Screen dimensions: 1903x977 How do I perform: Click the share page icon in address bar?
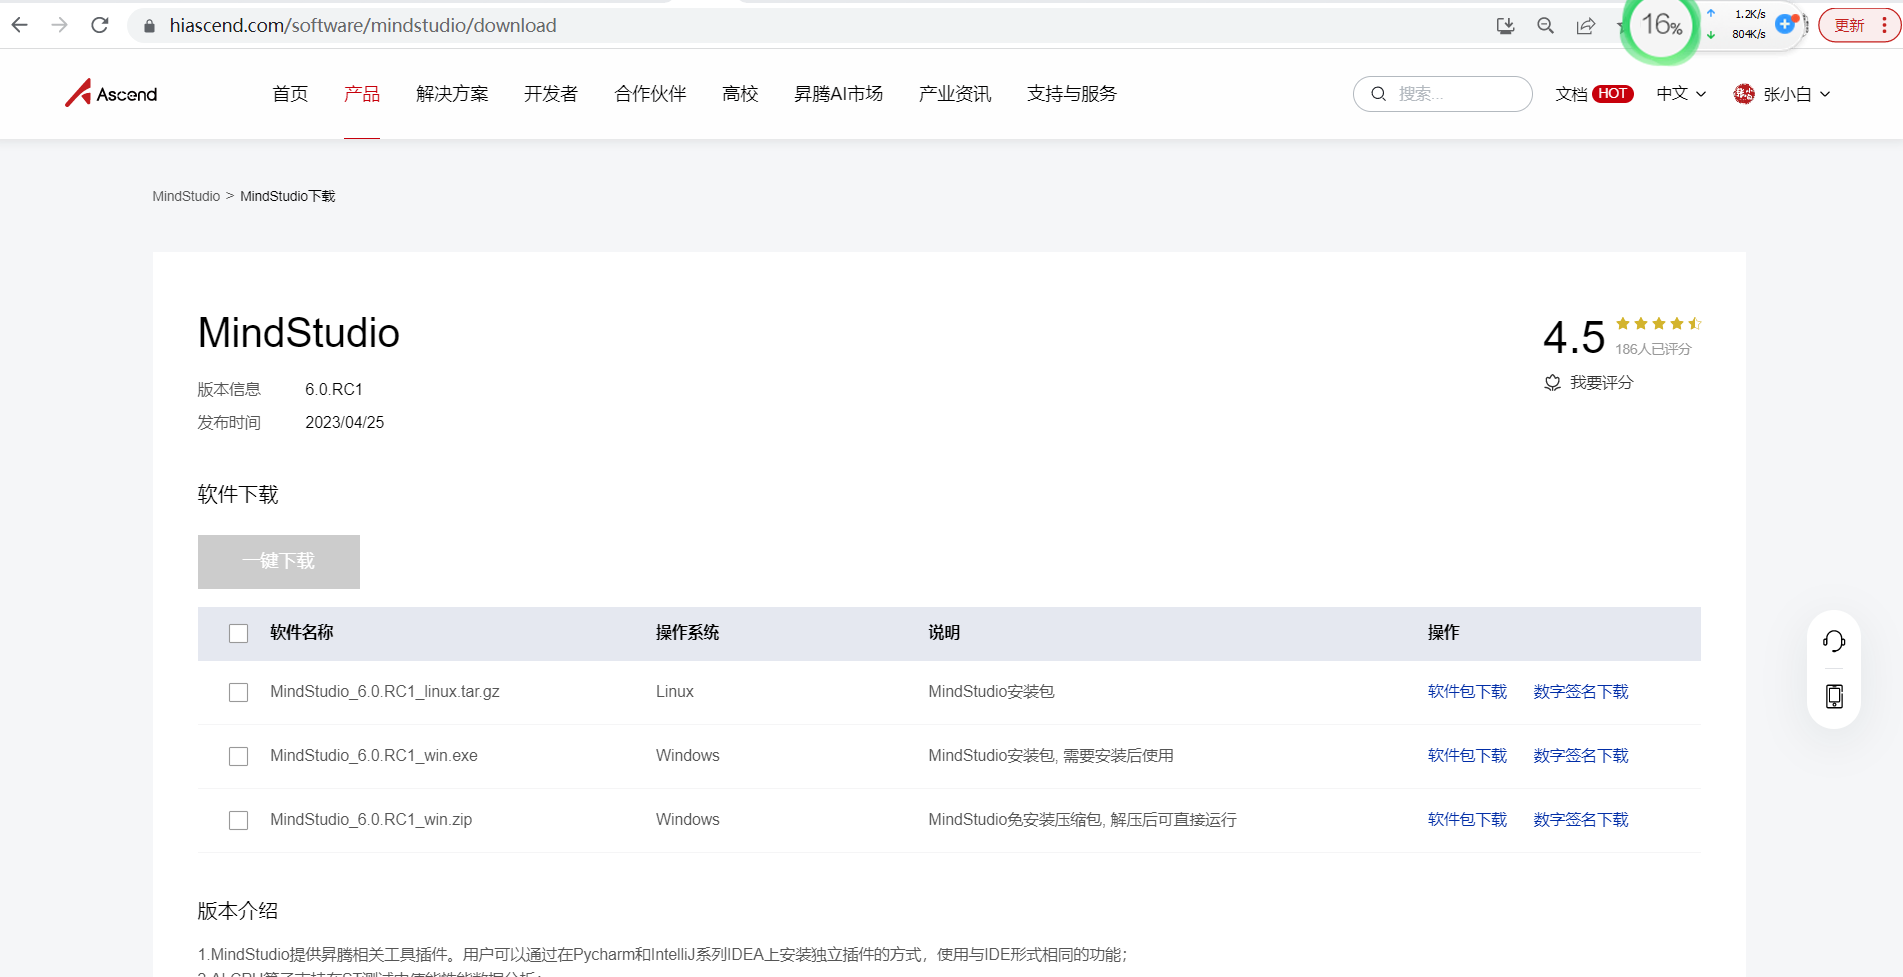(1585, 26)
